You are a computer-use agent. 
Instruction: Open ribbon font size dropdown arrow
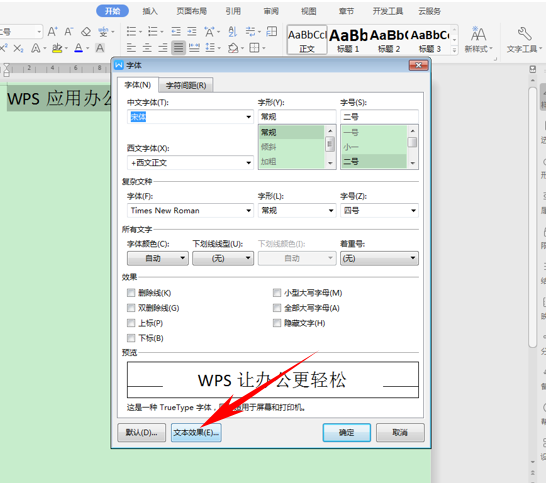tap(39, 32)
